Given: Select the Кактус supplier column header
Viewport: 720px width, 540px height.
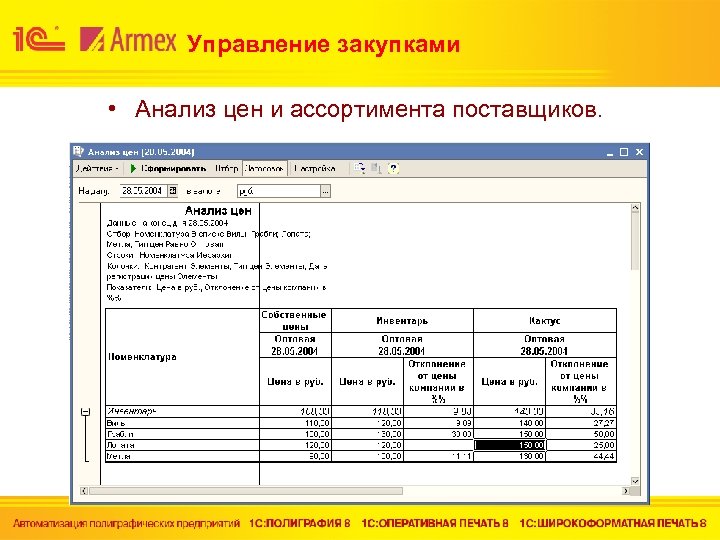Looking at the screenshot, I should click(x=545, y=321).
